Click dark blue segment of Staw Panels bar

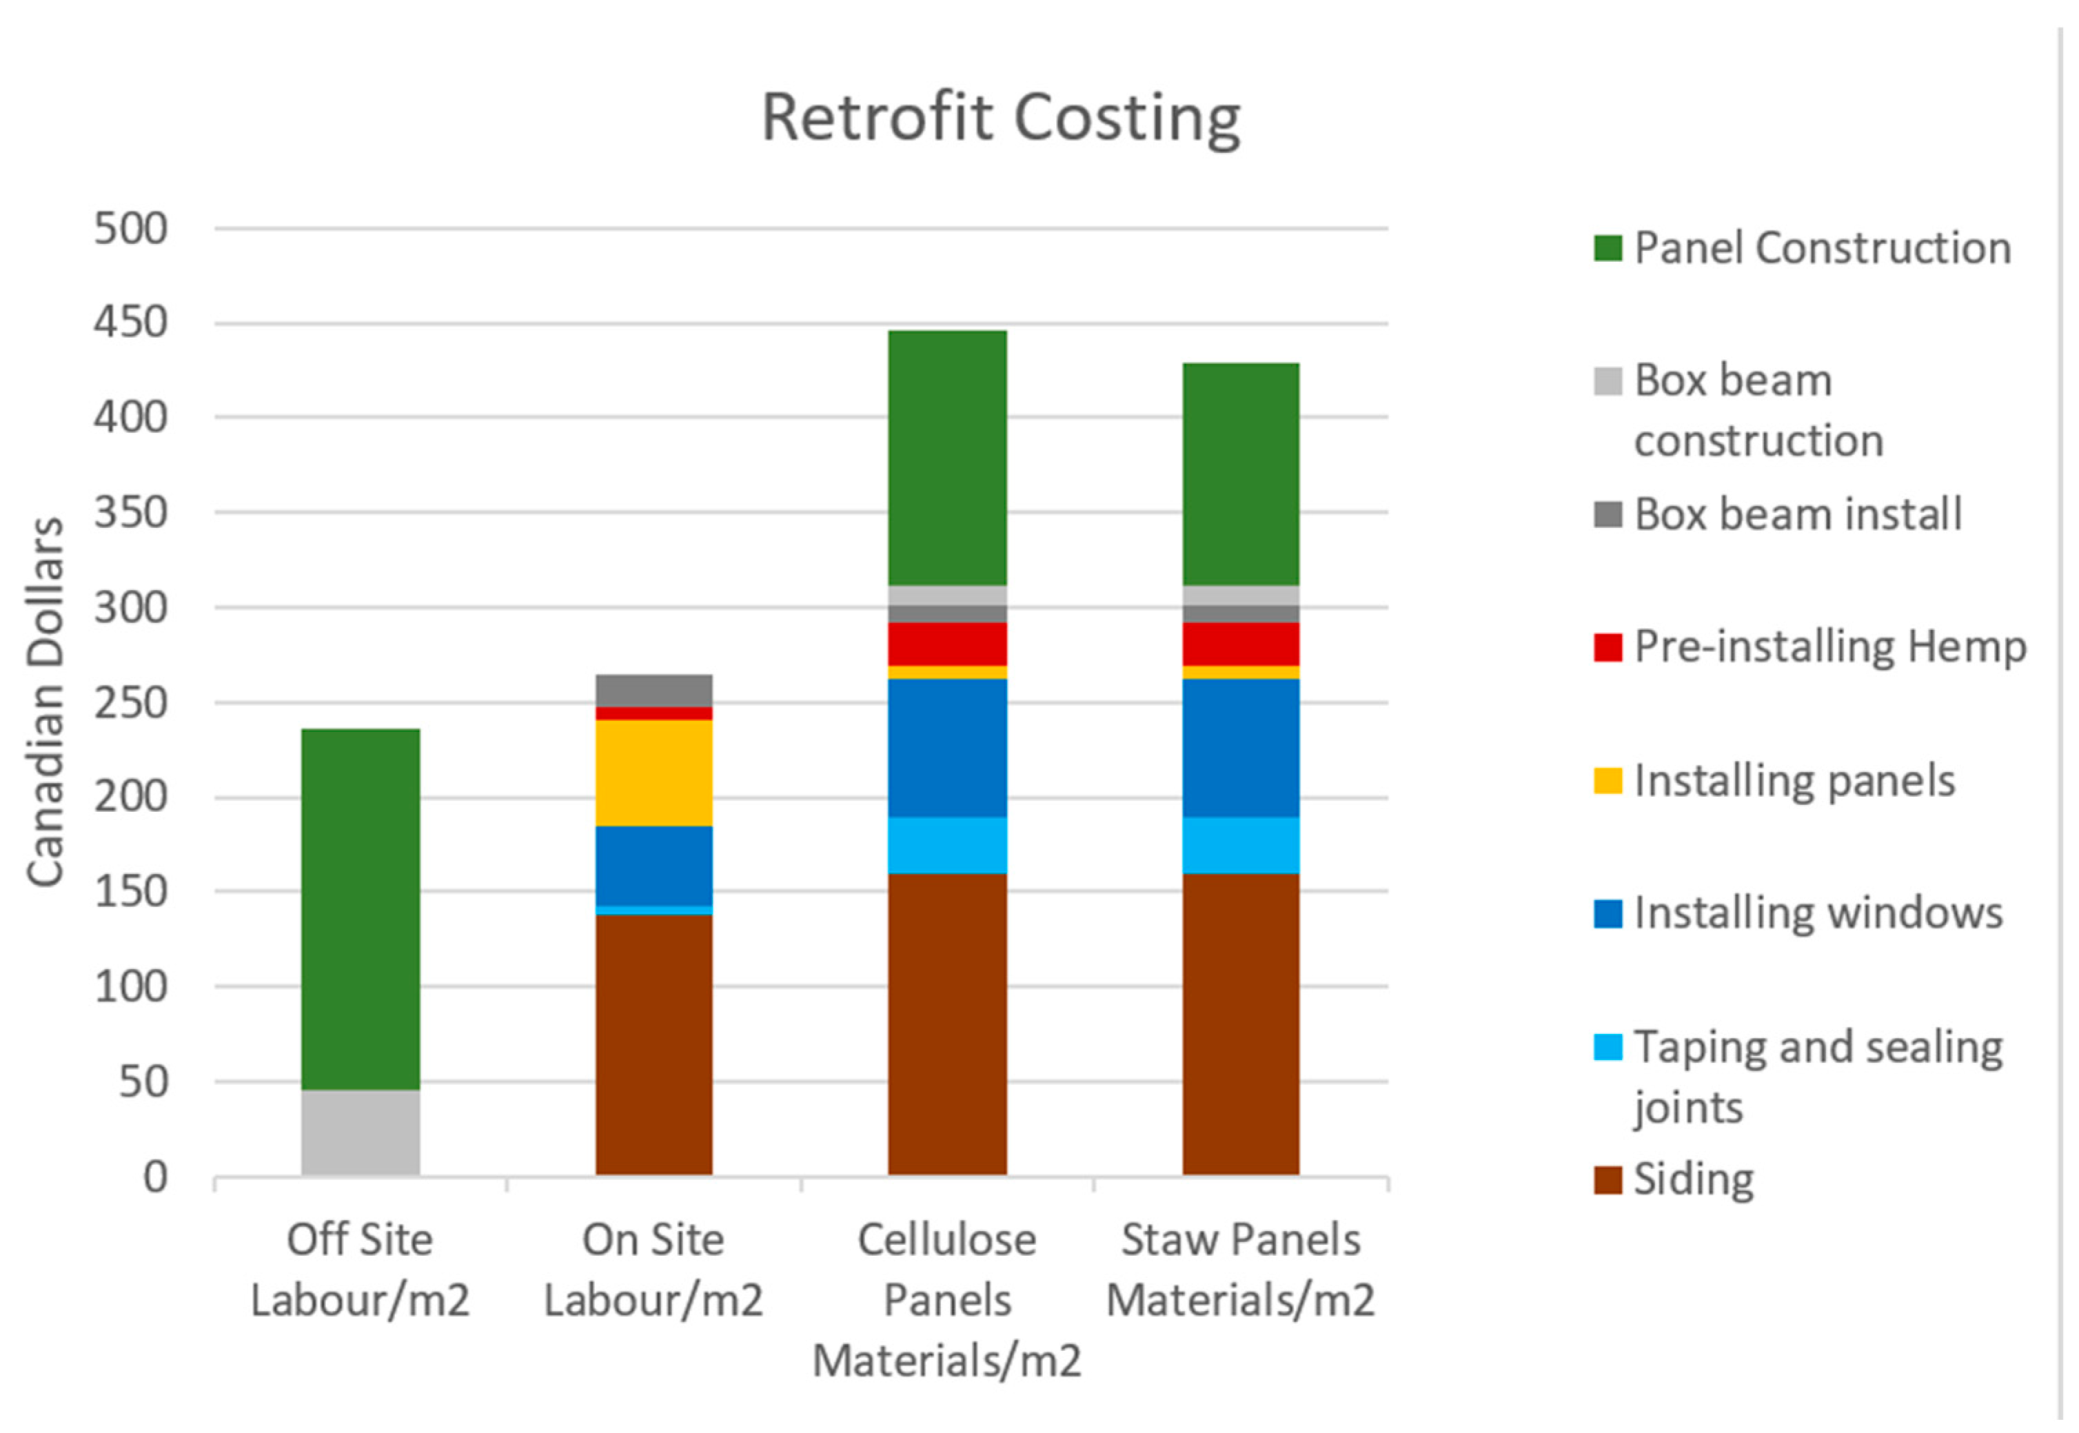tap(1240, 747)
